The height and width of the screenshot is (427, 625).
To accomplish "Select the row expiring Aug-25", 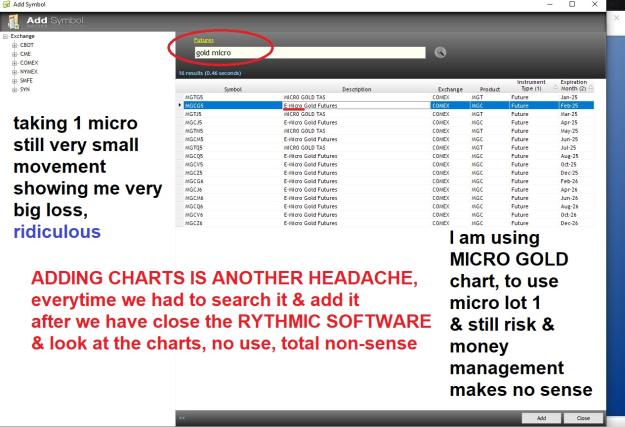I will (385, 156).
